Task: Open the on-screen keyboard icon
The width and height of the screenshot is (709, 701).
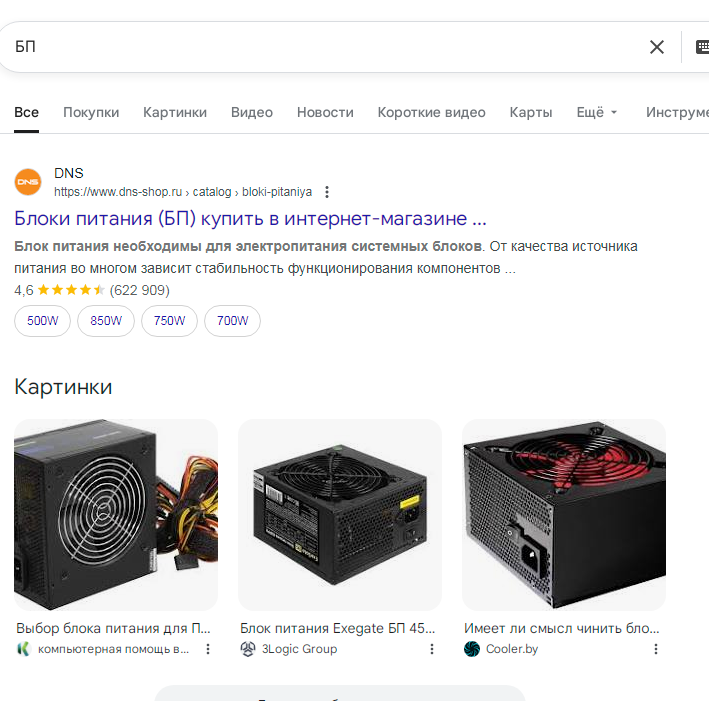Action: [702, 47]
